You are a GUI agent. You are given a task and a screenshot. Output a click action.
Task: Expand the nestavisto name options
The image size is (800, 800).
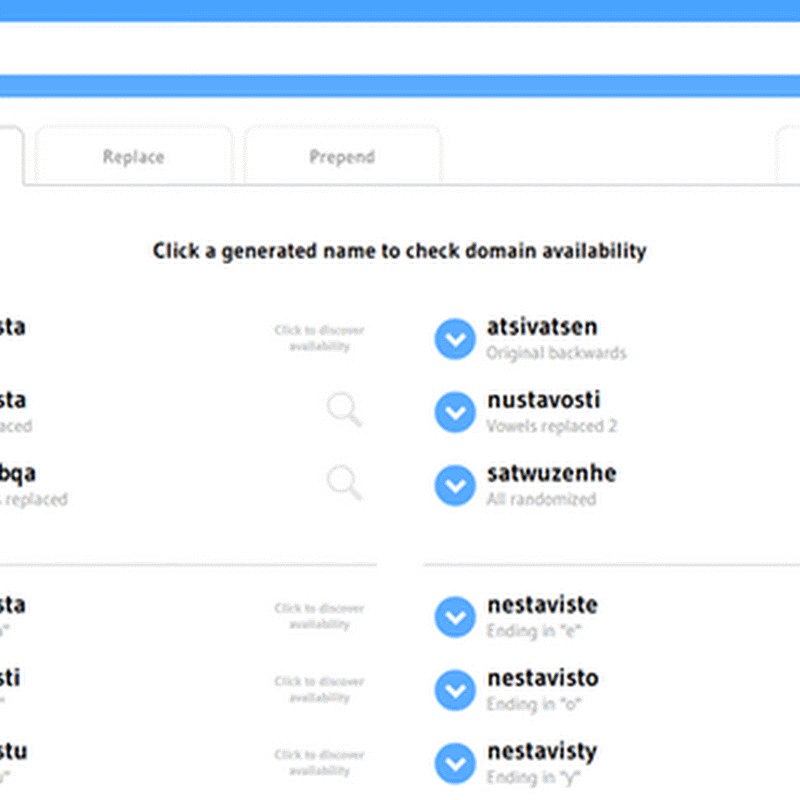click(455, 690)
